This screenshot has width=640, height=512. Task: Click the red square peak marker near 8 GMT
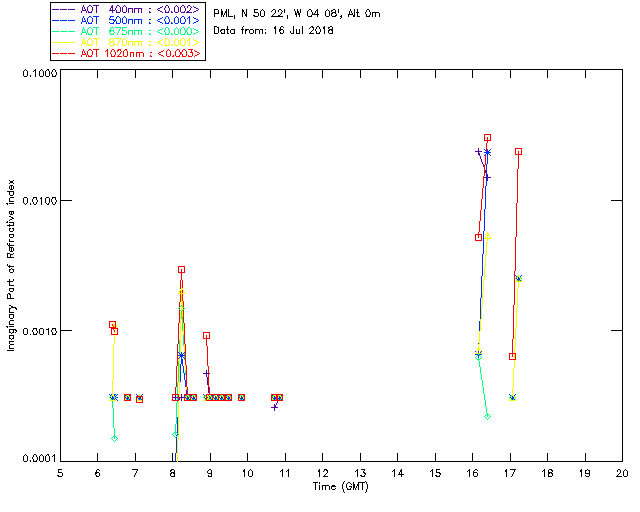coord(182,269)
